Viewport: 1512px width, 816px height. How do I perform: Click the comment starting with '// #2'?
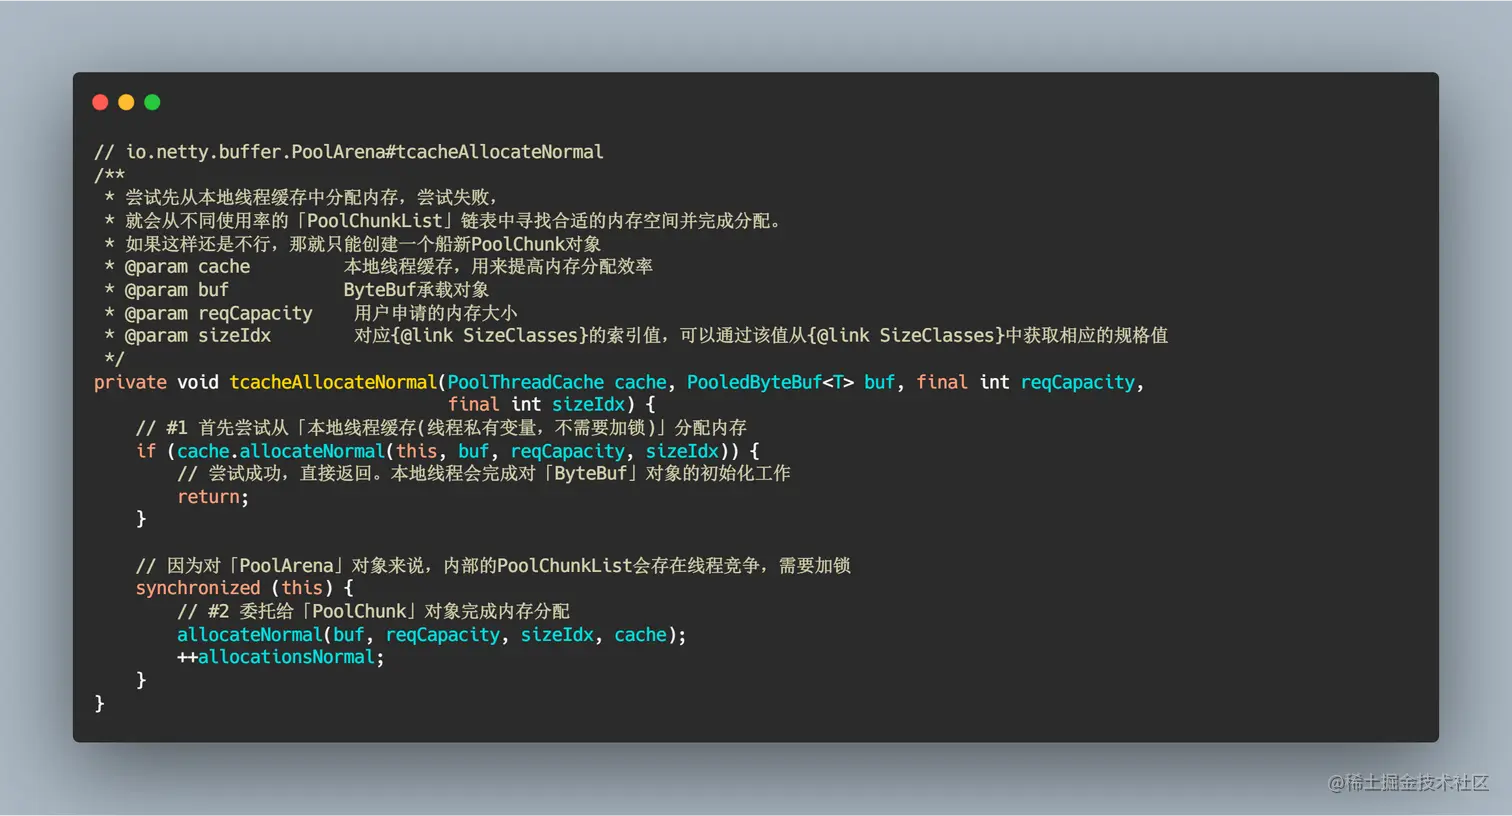373,611
